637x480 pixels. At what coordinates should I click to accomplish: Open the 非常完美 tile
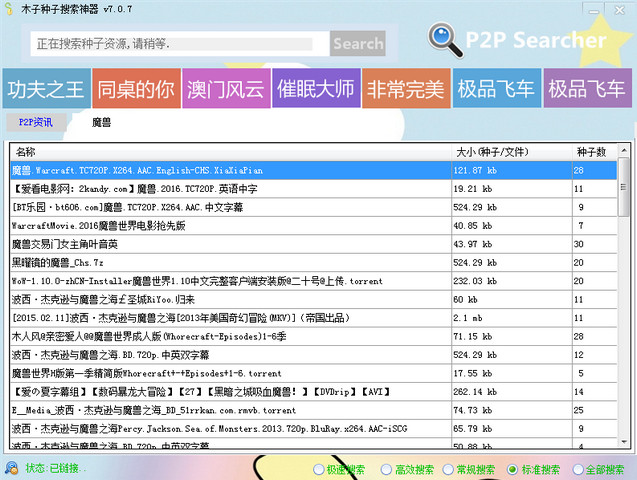406,89
